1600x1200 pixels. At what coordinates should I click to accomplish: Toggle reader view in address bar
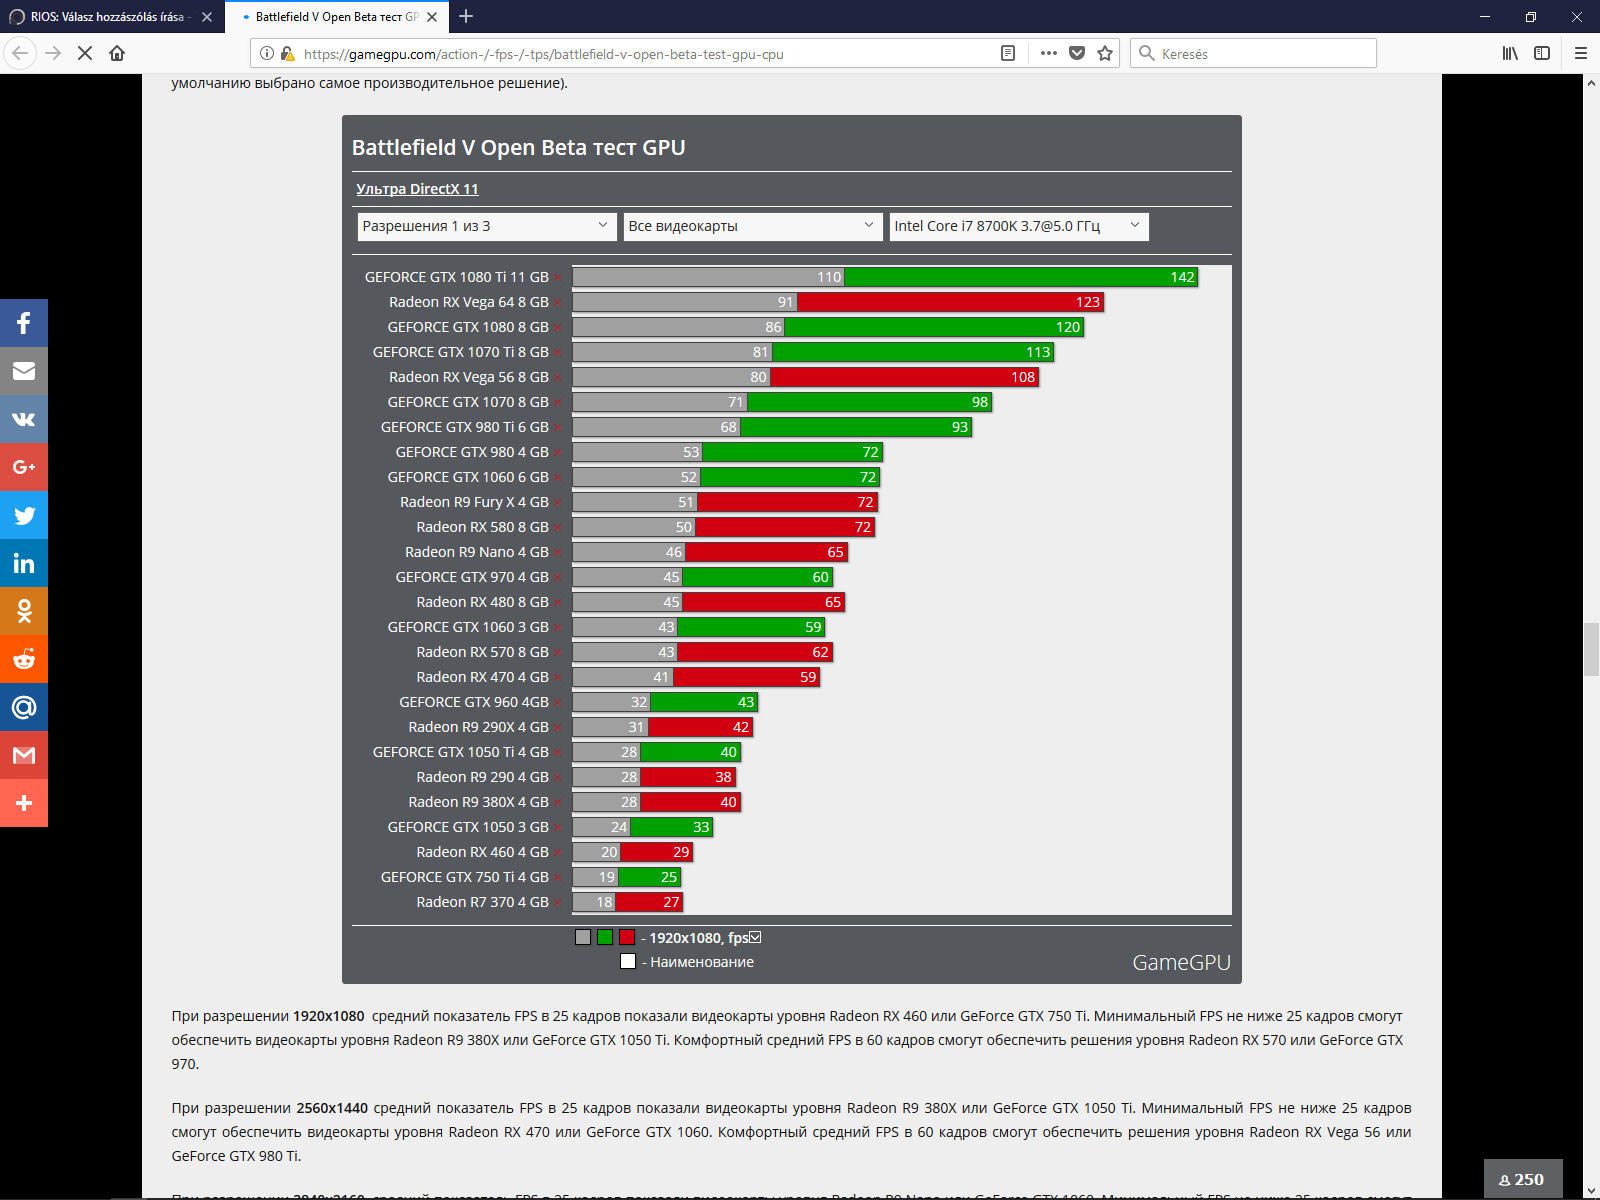(1008, 53)
